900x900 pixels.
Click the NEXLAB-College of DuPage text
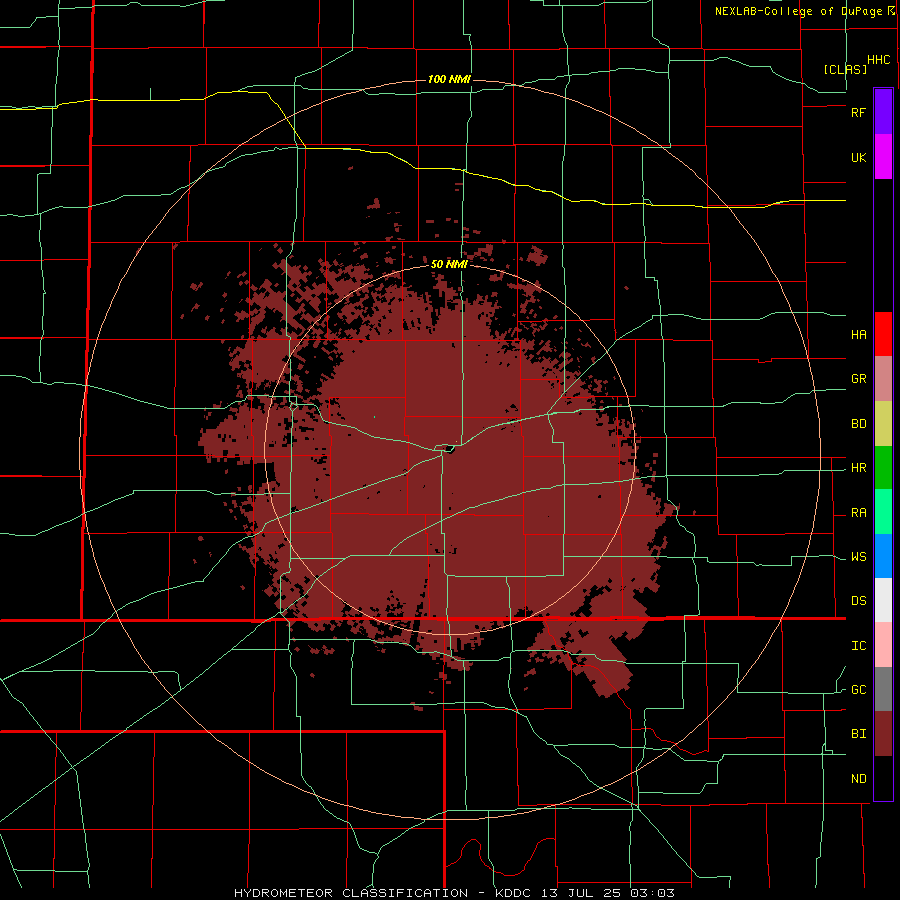[798, 11]
